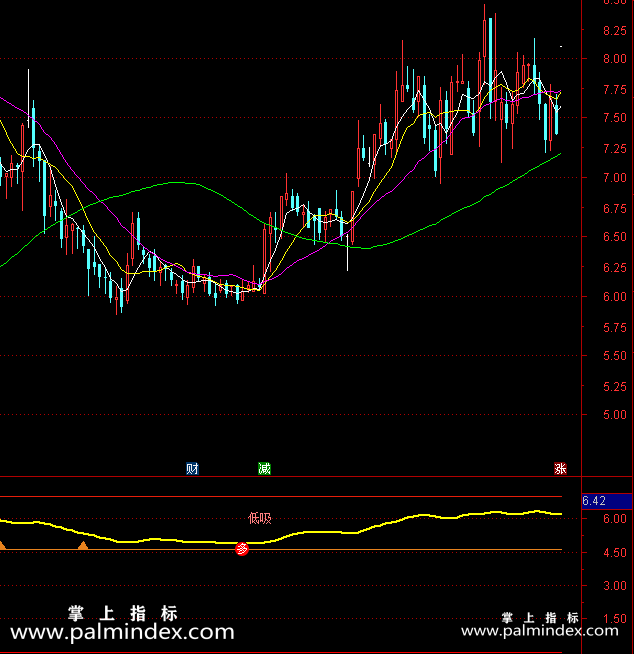Click the 7.50 price axis label
The image size is (634, 654).
pos(614,118)
